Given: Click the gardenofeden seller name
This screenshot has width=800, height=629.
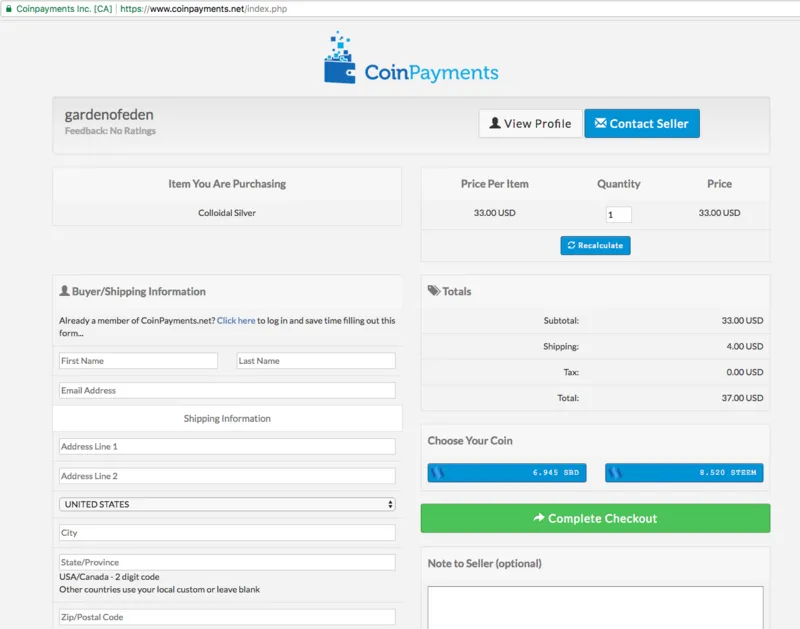Looking at the screenshot, I should (109, 115).
